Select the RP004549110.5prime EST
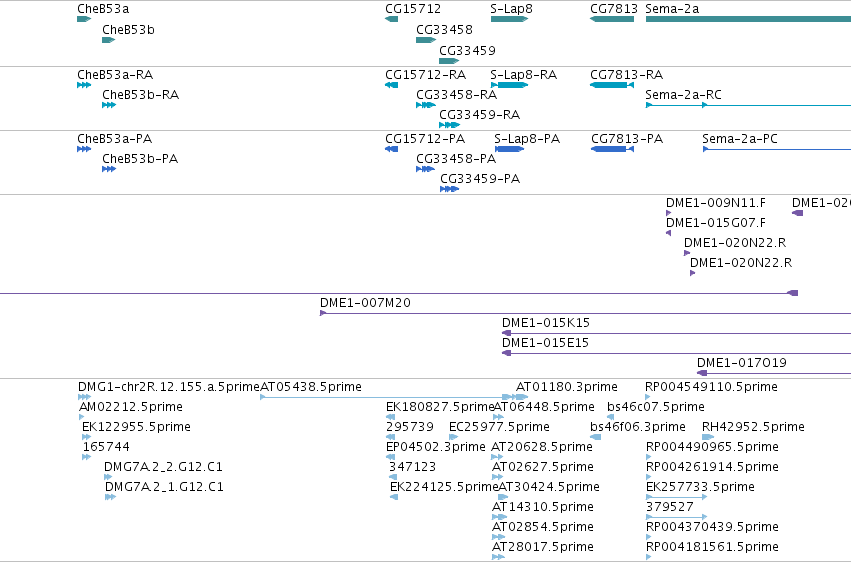Viewport: 851px width, 562px height. (x=647, y=397)
